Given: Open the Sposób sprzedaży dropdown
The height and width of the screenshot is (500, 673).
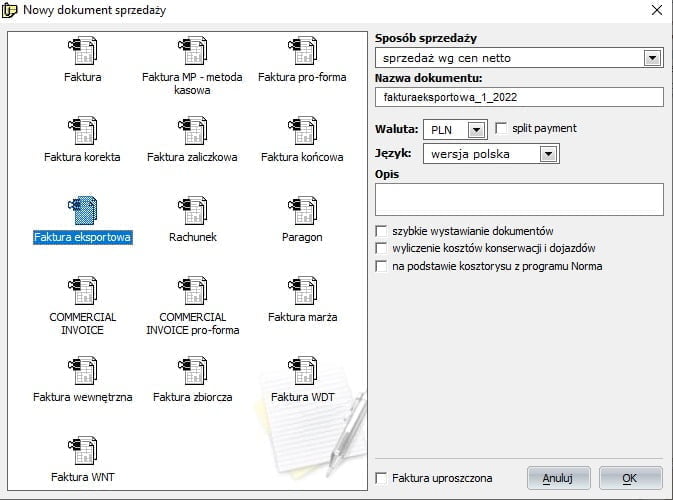Looking at the screenshot, I should (652, 58).
